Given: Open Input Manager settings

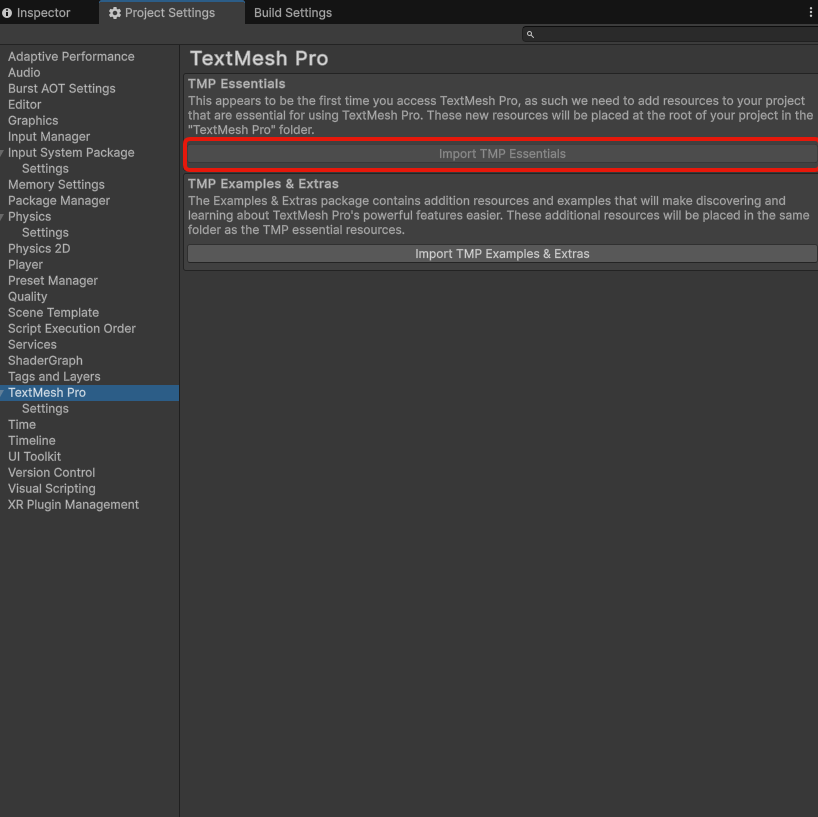Looking at the screenshot, I should 49,137.
